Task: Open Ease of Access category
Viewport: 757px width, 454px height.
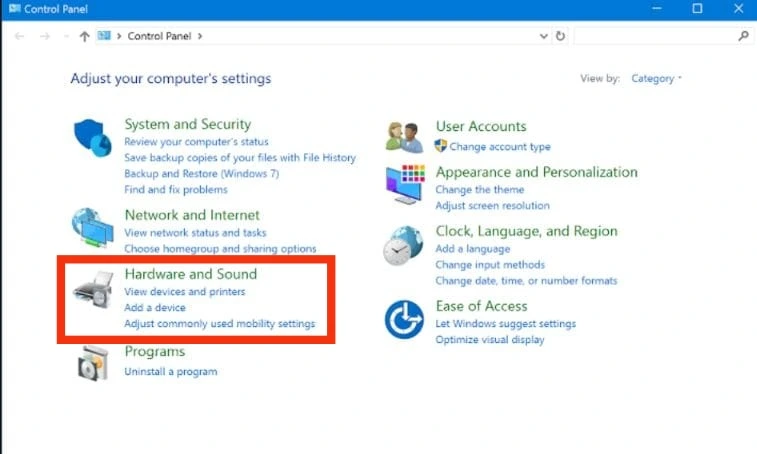Action: click(x=481, y=306)
